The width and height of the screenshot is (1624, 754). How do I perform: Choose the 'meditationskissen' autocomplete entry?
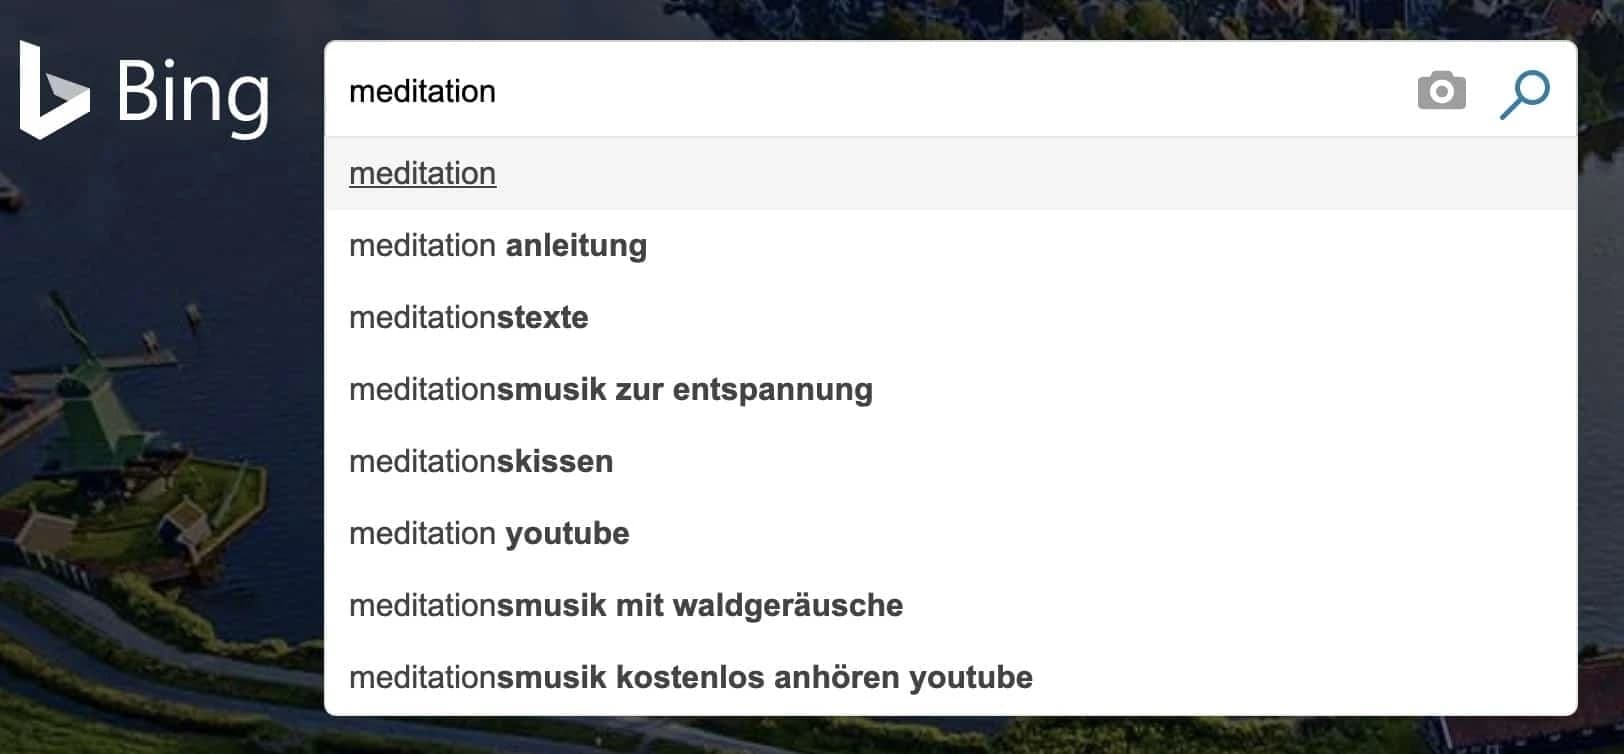tap(480, 461)
